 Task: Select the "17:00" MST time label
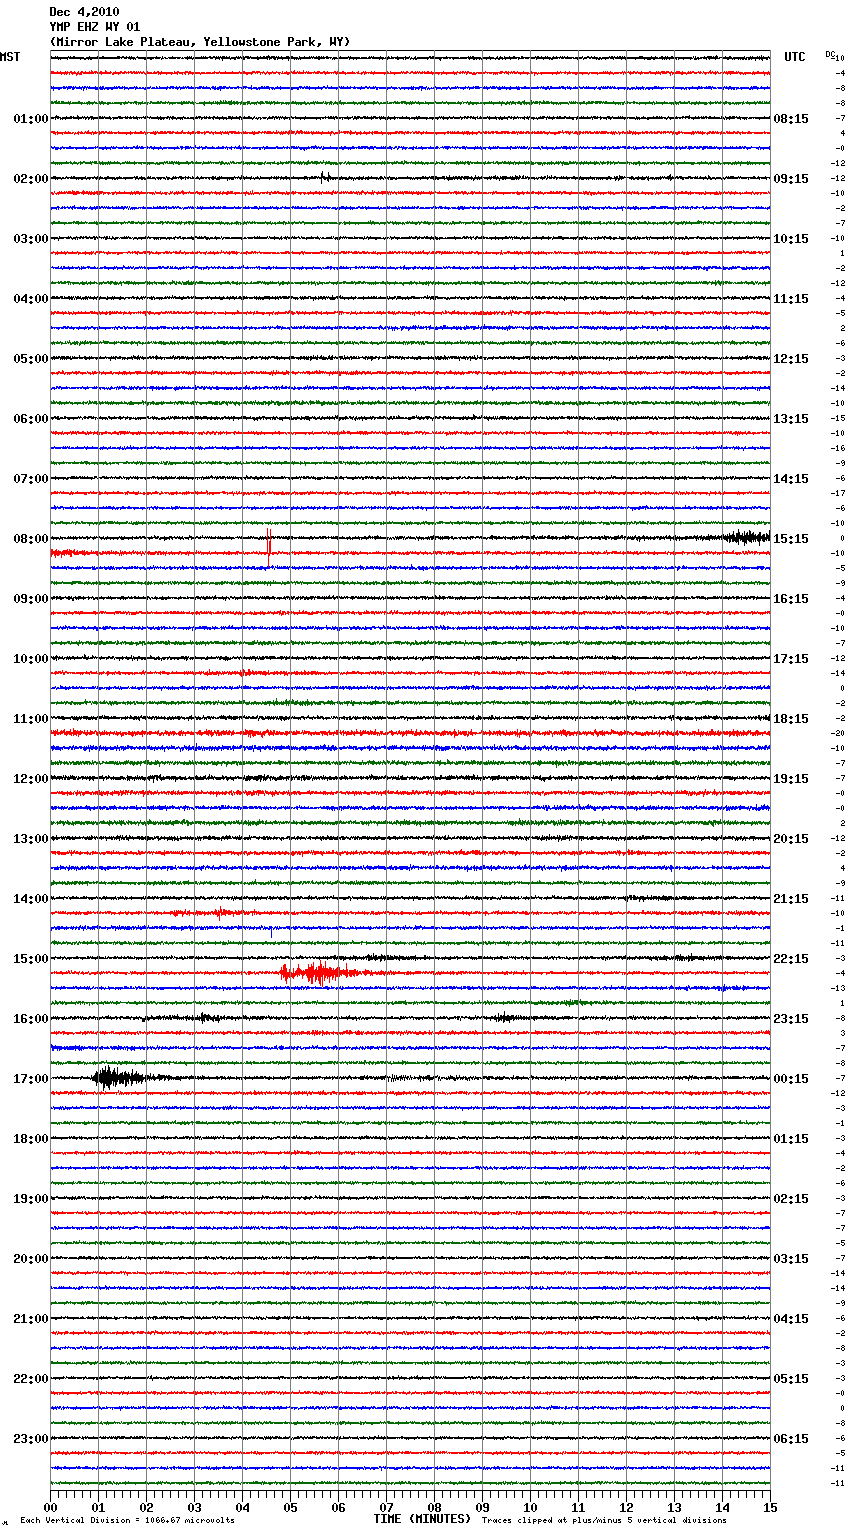pos(31,1079)
